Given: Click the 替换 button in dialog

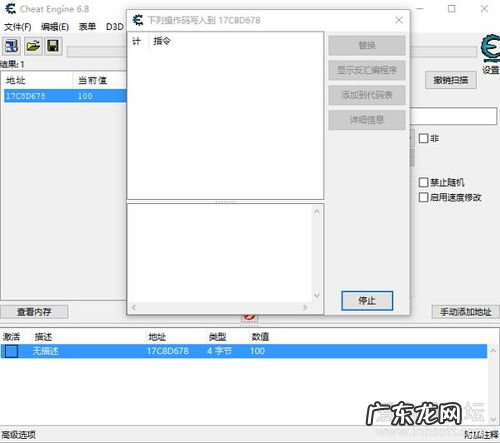Looking at the screenshot, I should tap(367, 45).
